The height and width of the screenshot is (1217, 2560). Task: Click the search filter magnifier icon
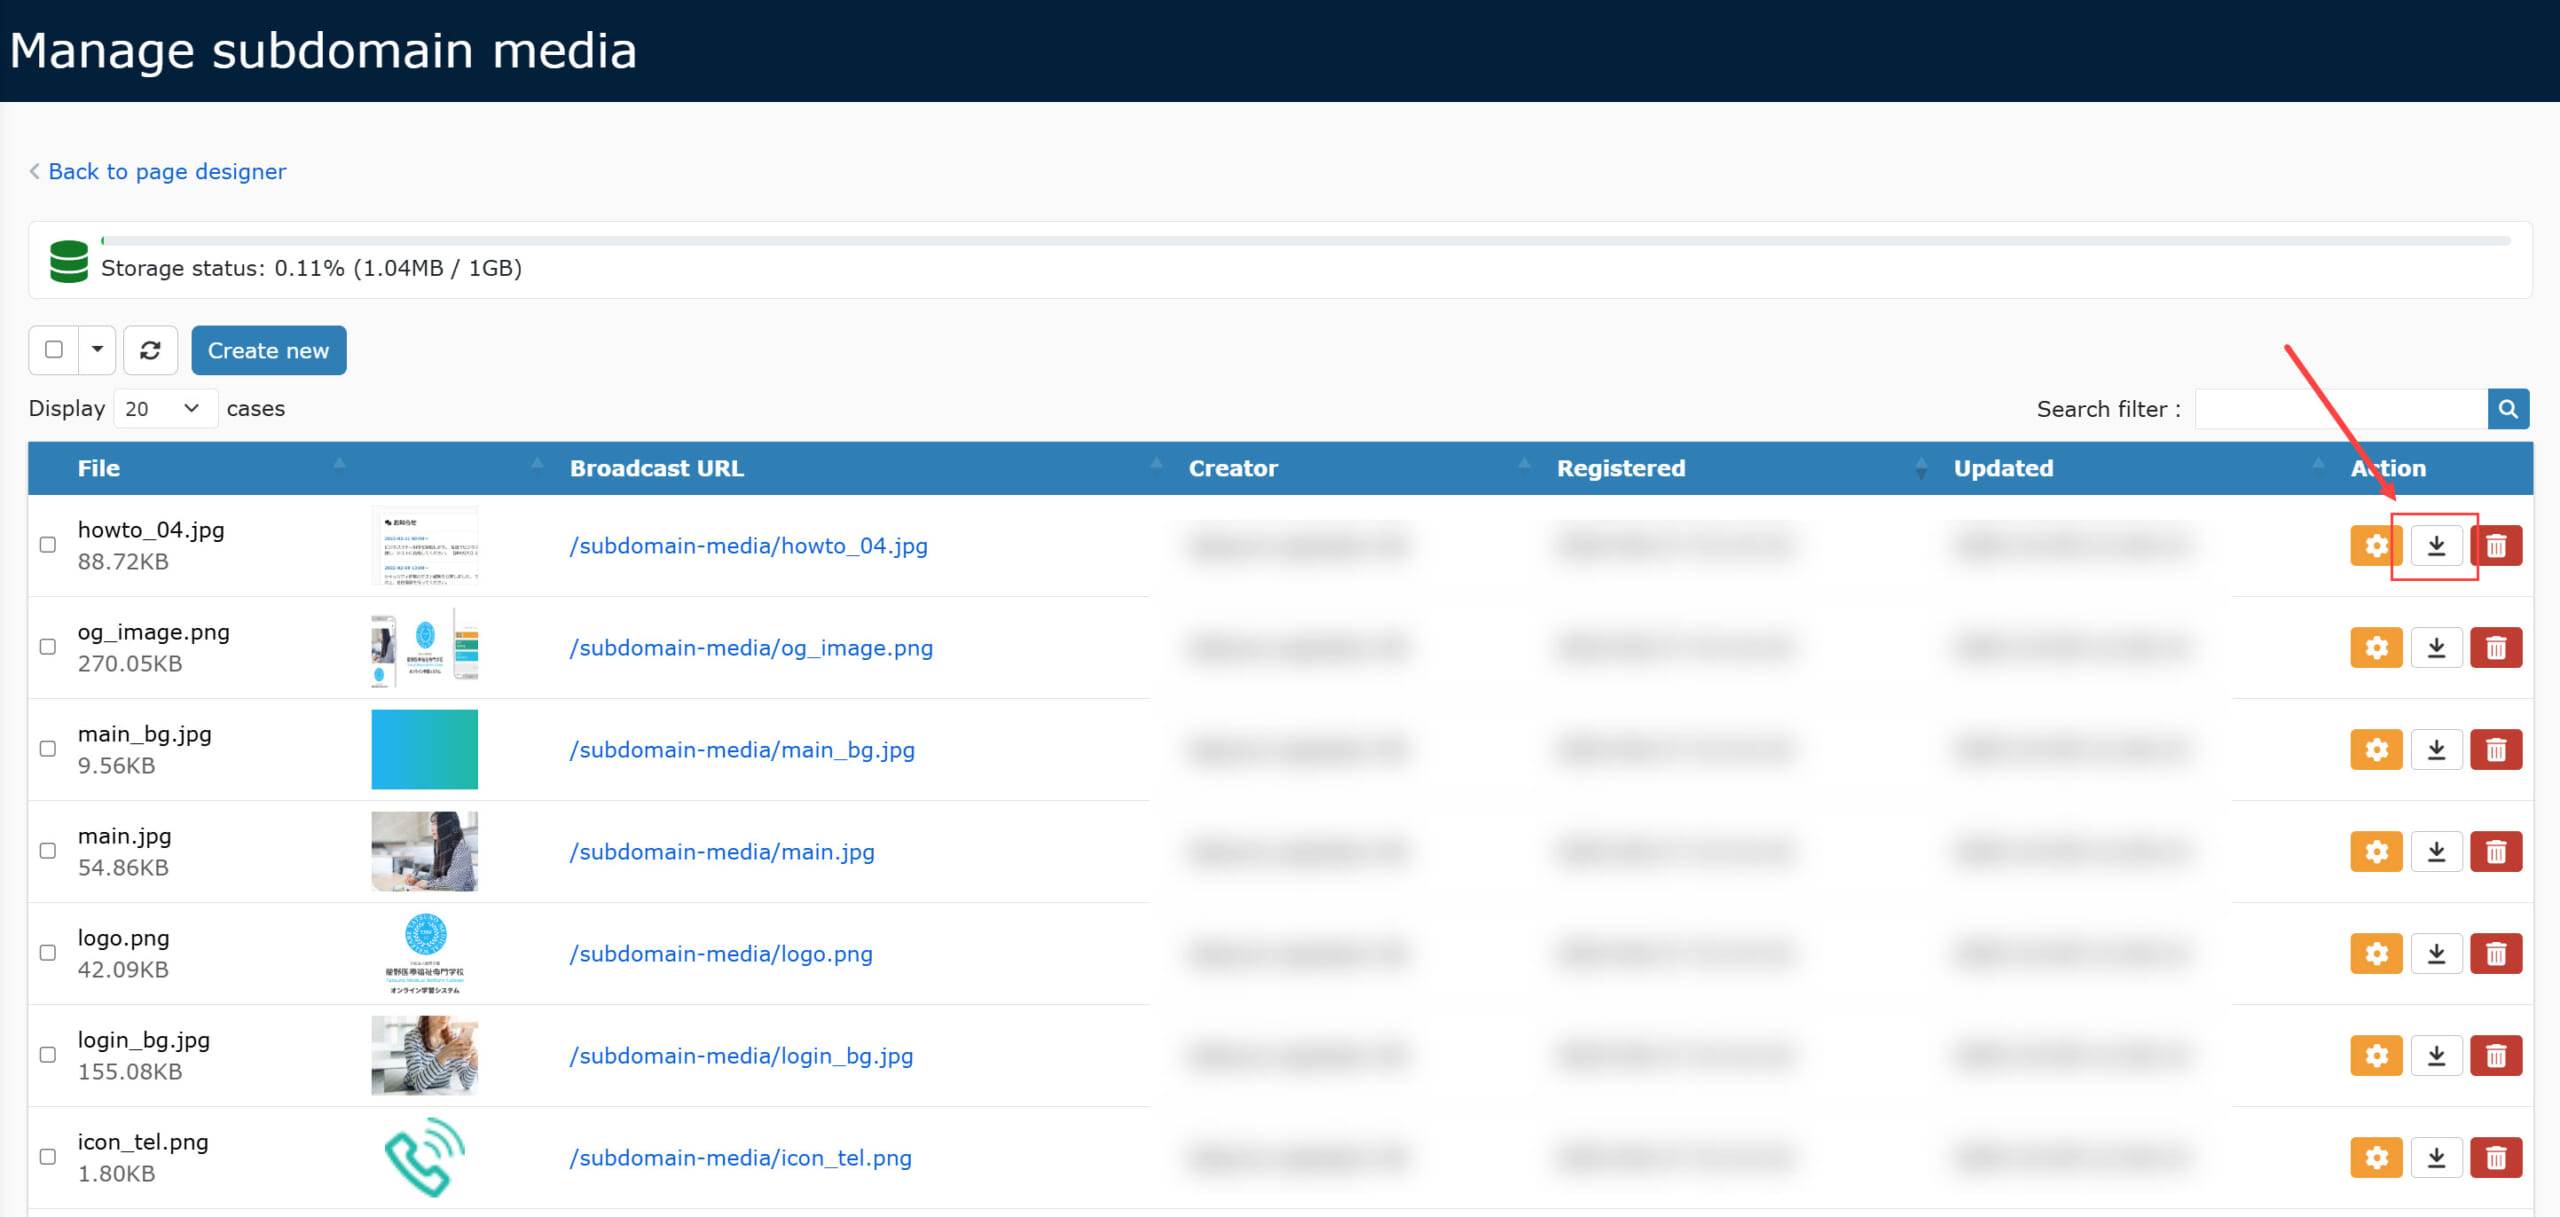click(2508, 409)
